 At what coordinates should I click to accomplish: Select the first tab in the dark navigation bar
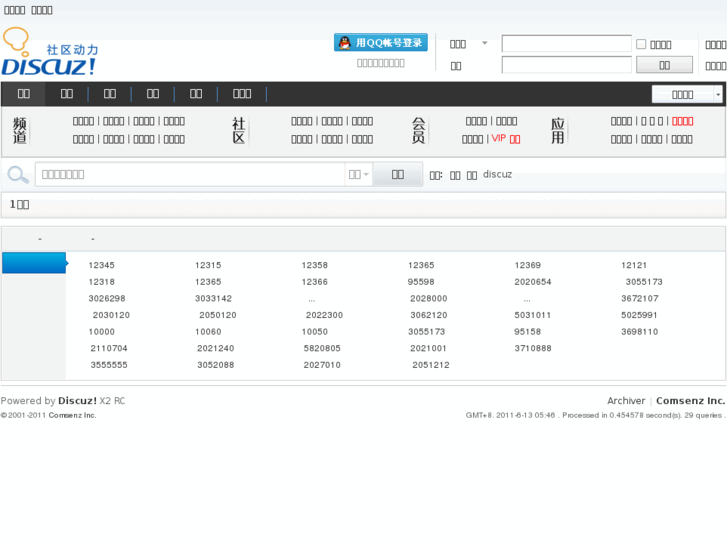24,94
